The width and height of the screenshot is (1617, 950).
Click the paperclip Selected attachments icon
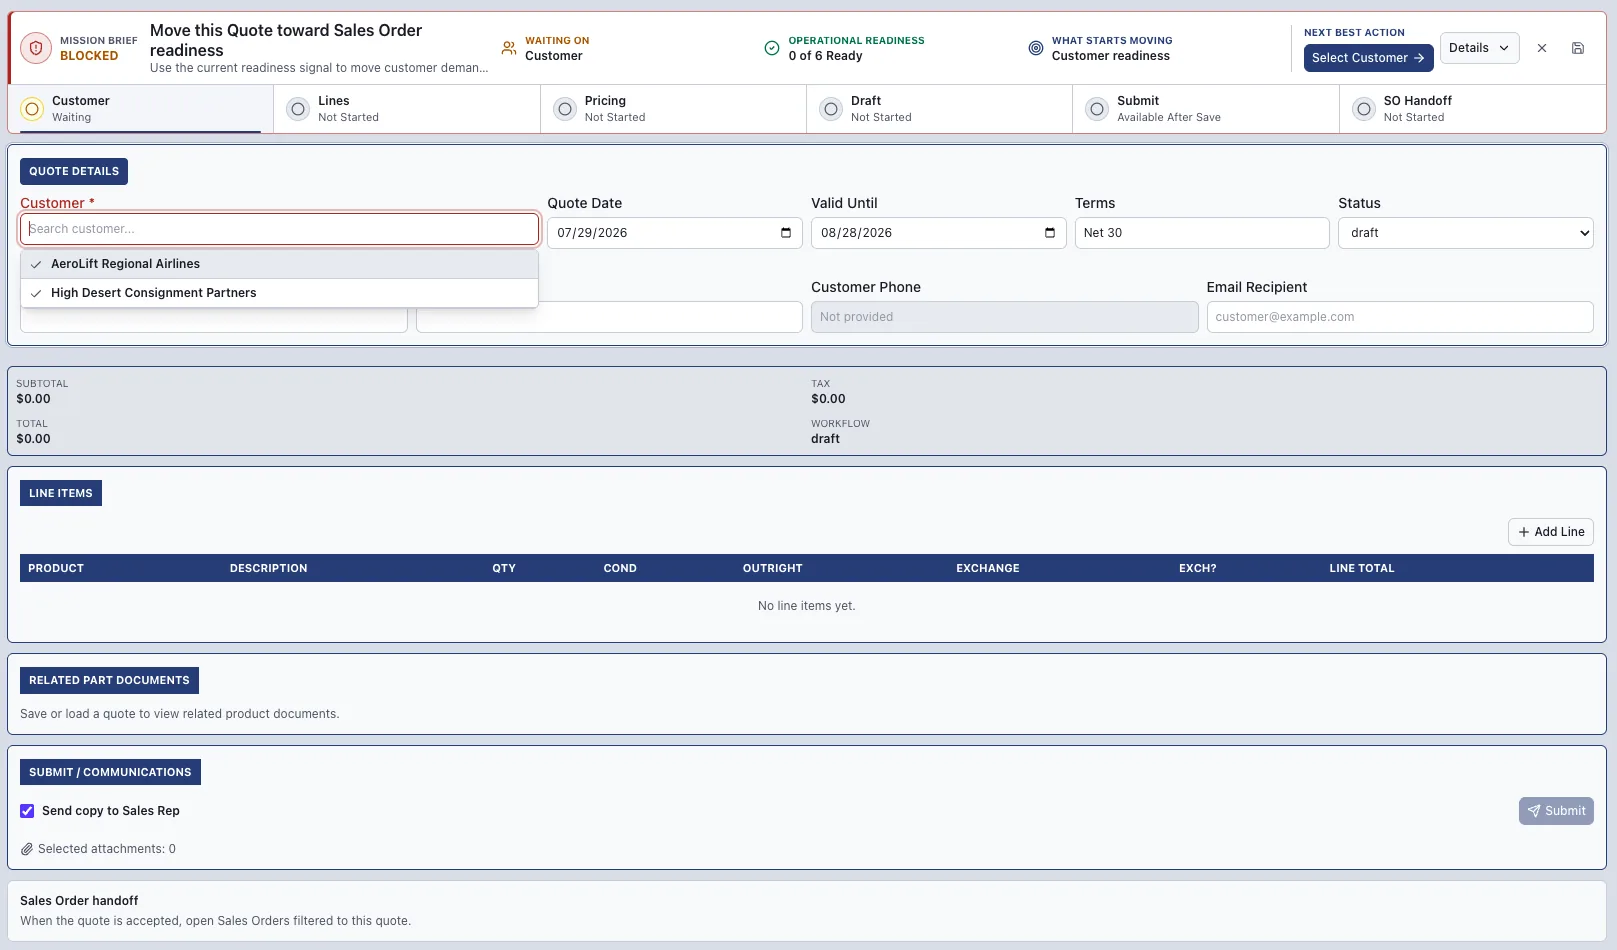tap(27, 849)
